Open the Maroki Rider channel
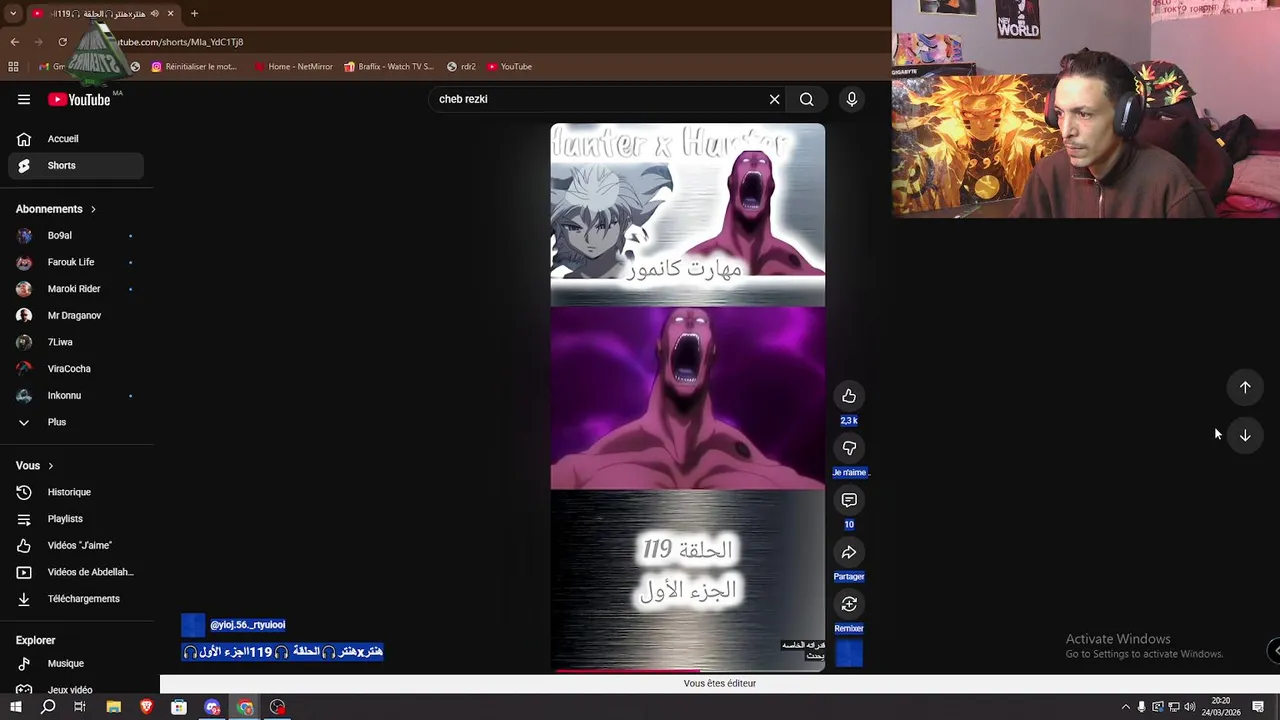Screen dimensions: 1280x720 [x=76, y=289]
